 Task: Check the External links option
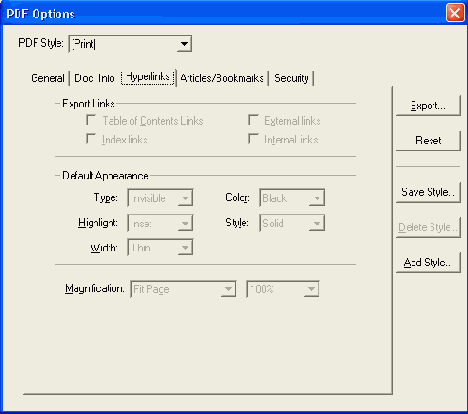253,120
